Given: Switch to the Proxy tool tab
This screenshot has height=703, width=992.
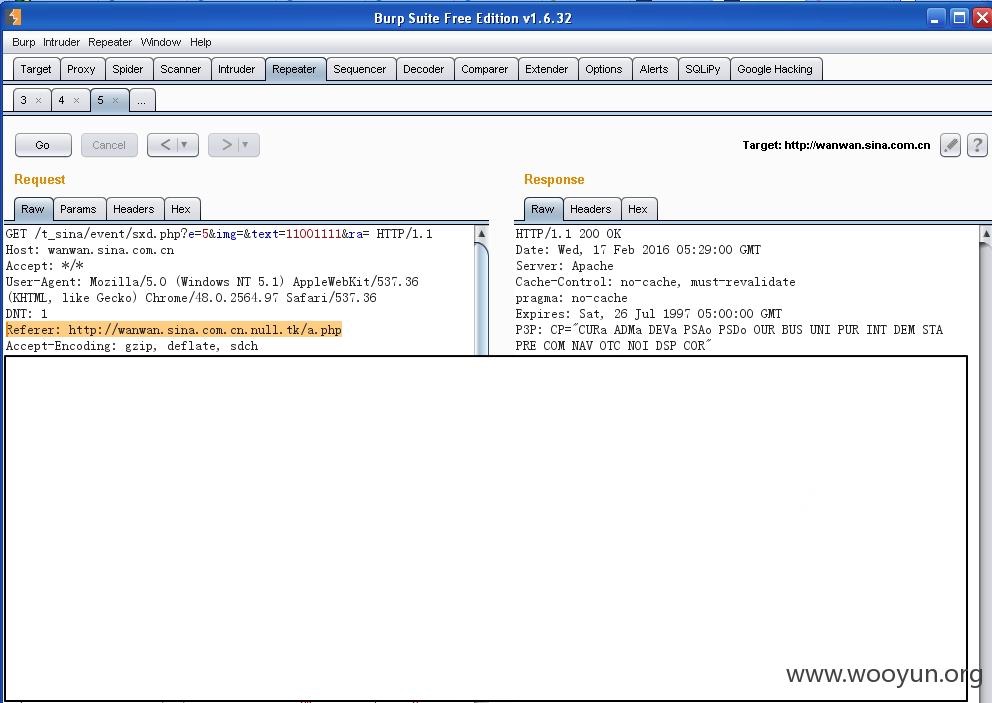Looking at the screenshot, I should pyautogui.click(x=81, y=69).
